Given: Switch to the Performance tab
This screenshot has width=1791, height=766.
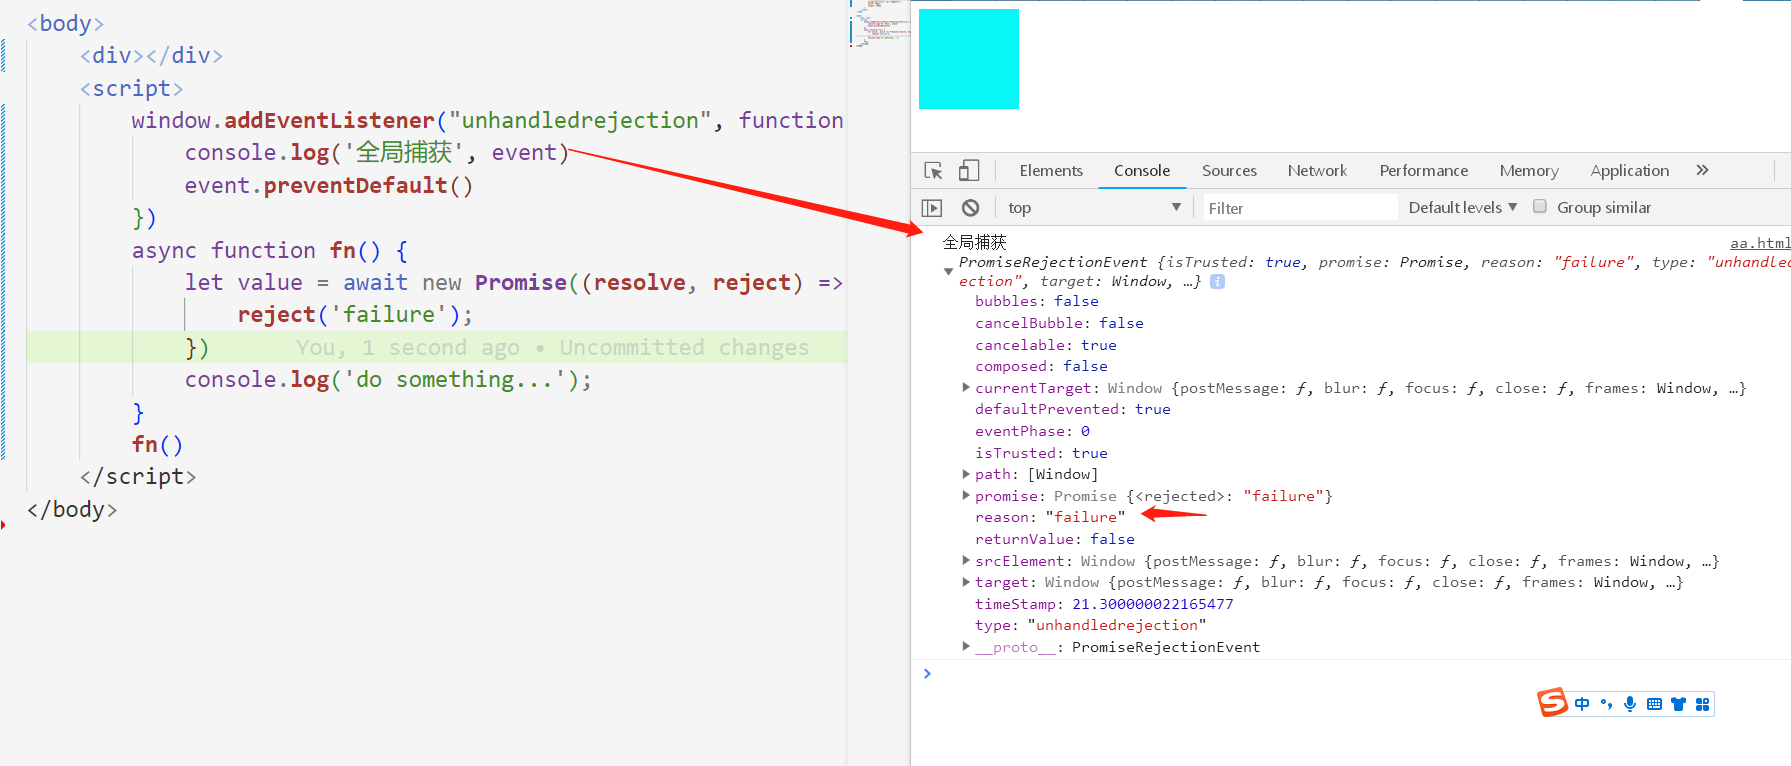Looking at the screenshot, I should (x=1424, y=171).
